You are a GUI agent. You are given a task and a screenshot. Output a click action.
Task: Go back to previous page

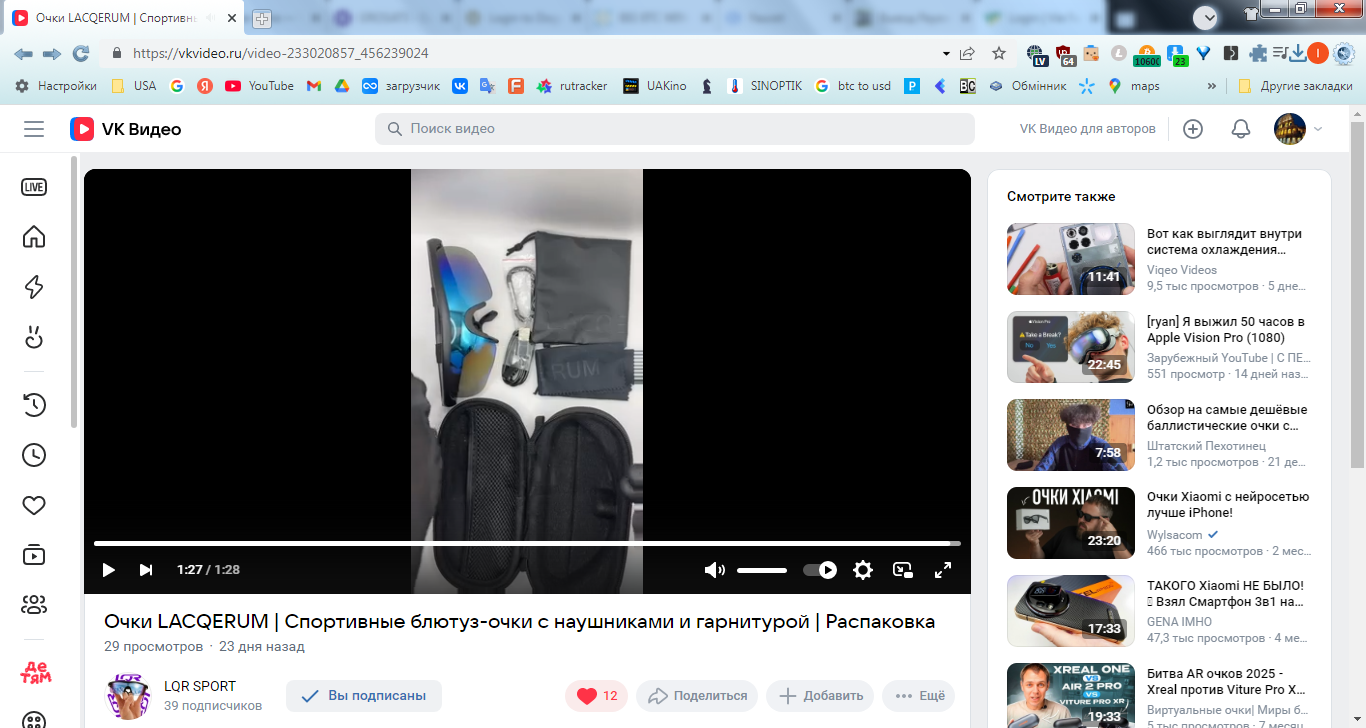pyautogui.click(x=23, y=53)
